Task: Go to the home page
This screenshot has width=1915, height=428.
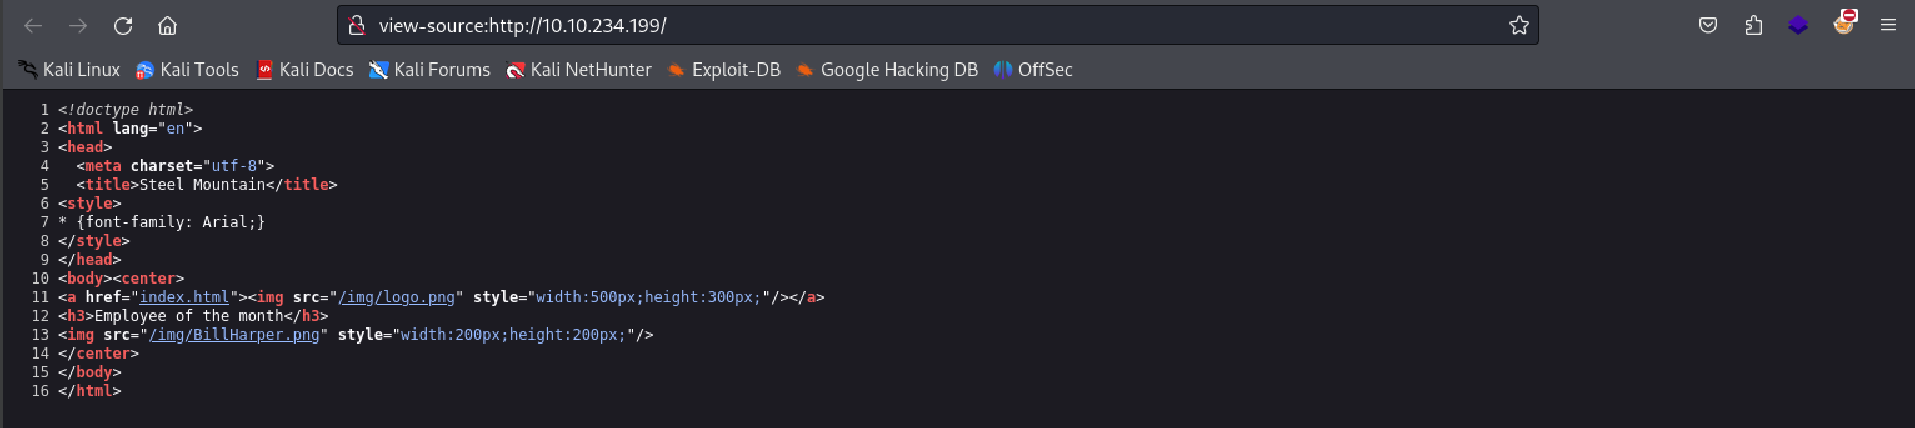Action: click(168, 26)
